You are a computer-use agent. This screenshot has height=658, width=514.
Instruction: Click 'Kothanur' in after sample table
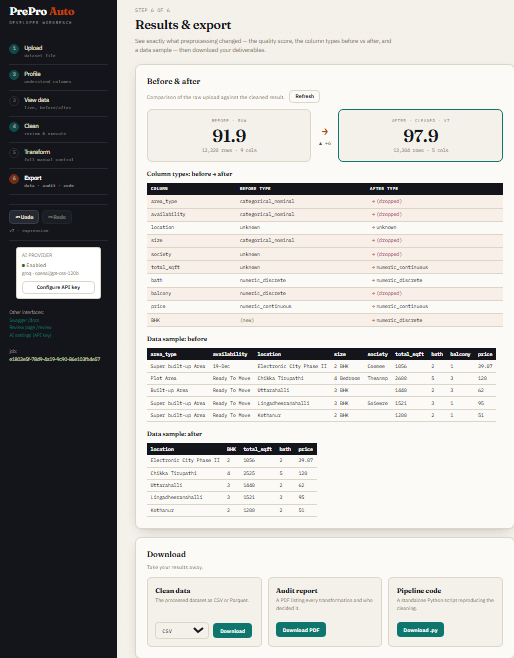click(x=162, y=510)
